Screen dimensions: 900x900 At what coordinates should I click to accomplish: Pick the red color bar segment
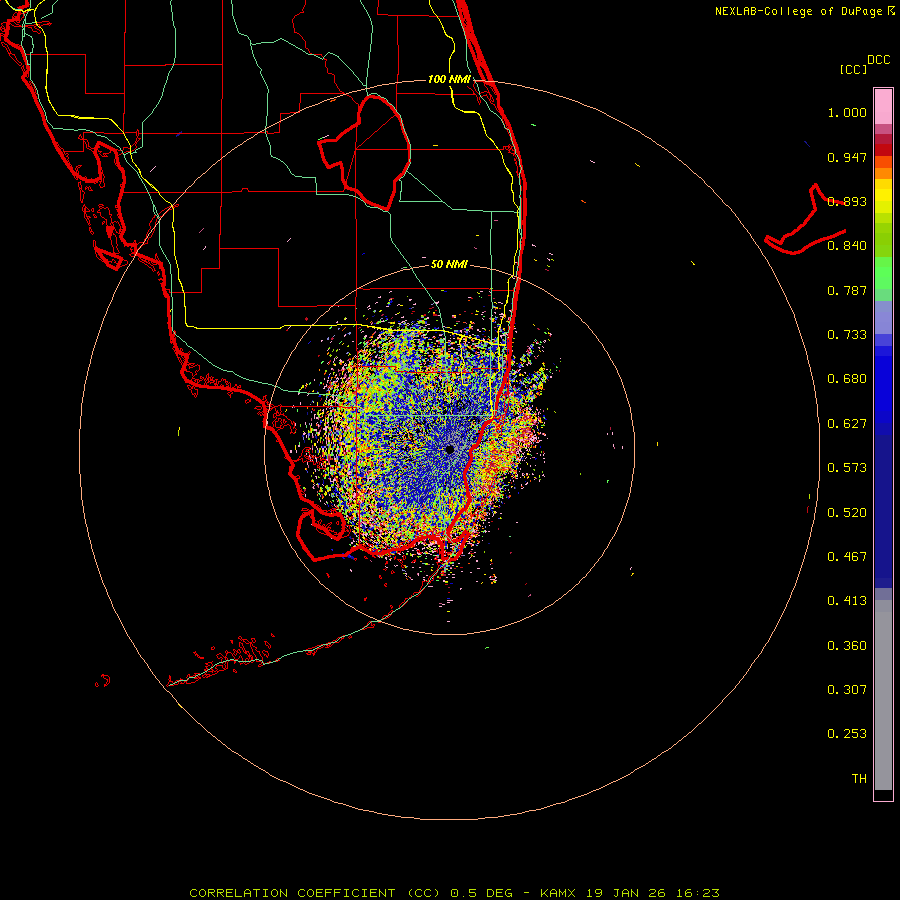(x=883, y=149)
